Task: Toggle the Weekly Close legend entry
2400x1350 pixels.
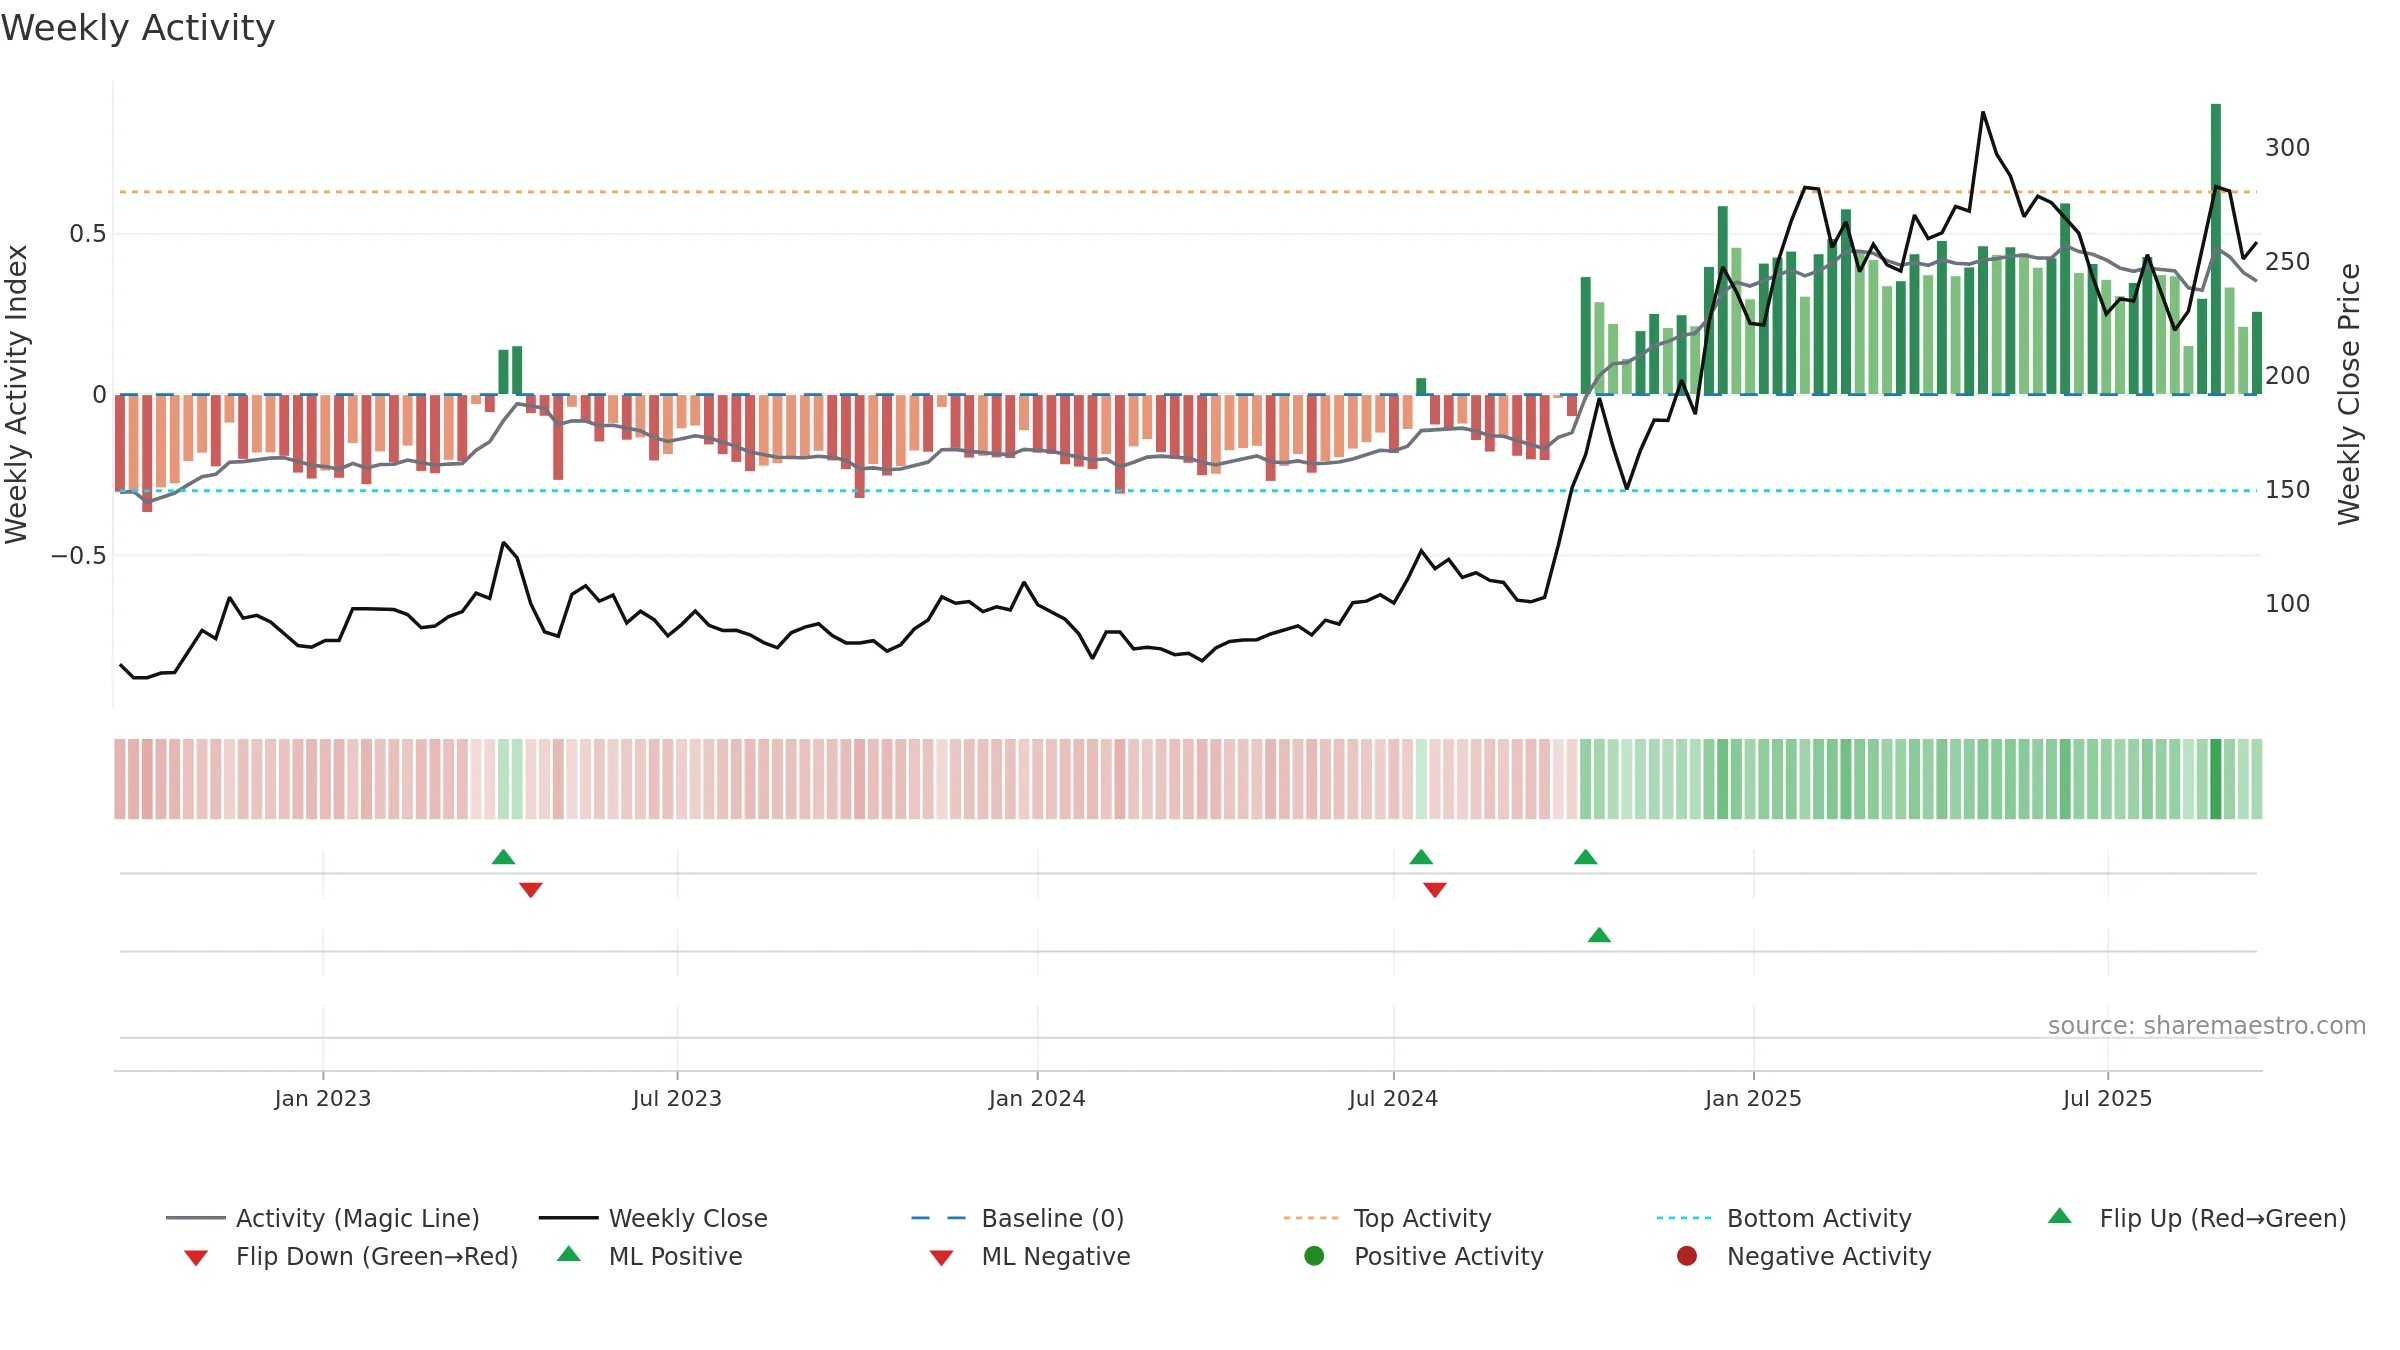Action: click(x=653, y=1218)
